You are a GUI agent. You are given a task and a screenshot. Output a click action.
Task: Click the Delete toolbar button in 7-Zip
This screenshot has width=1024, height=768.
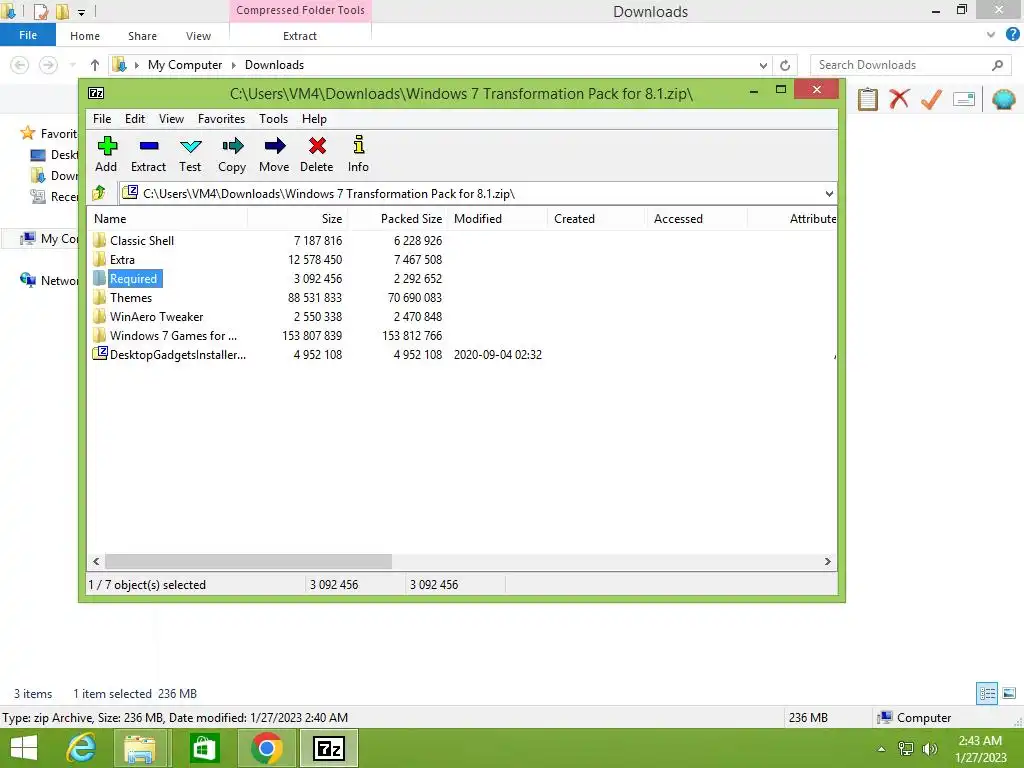point(317,154)
